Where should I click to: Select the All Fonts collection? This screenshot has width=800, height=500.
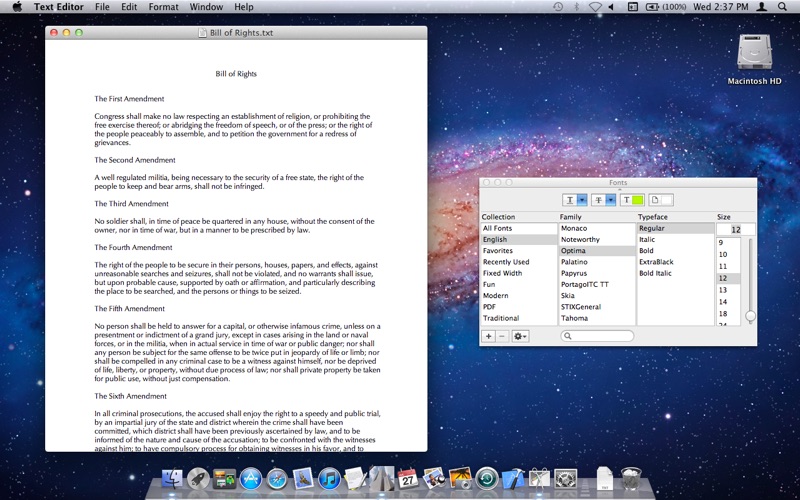pyautogui.click(x=519, y=228)
